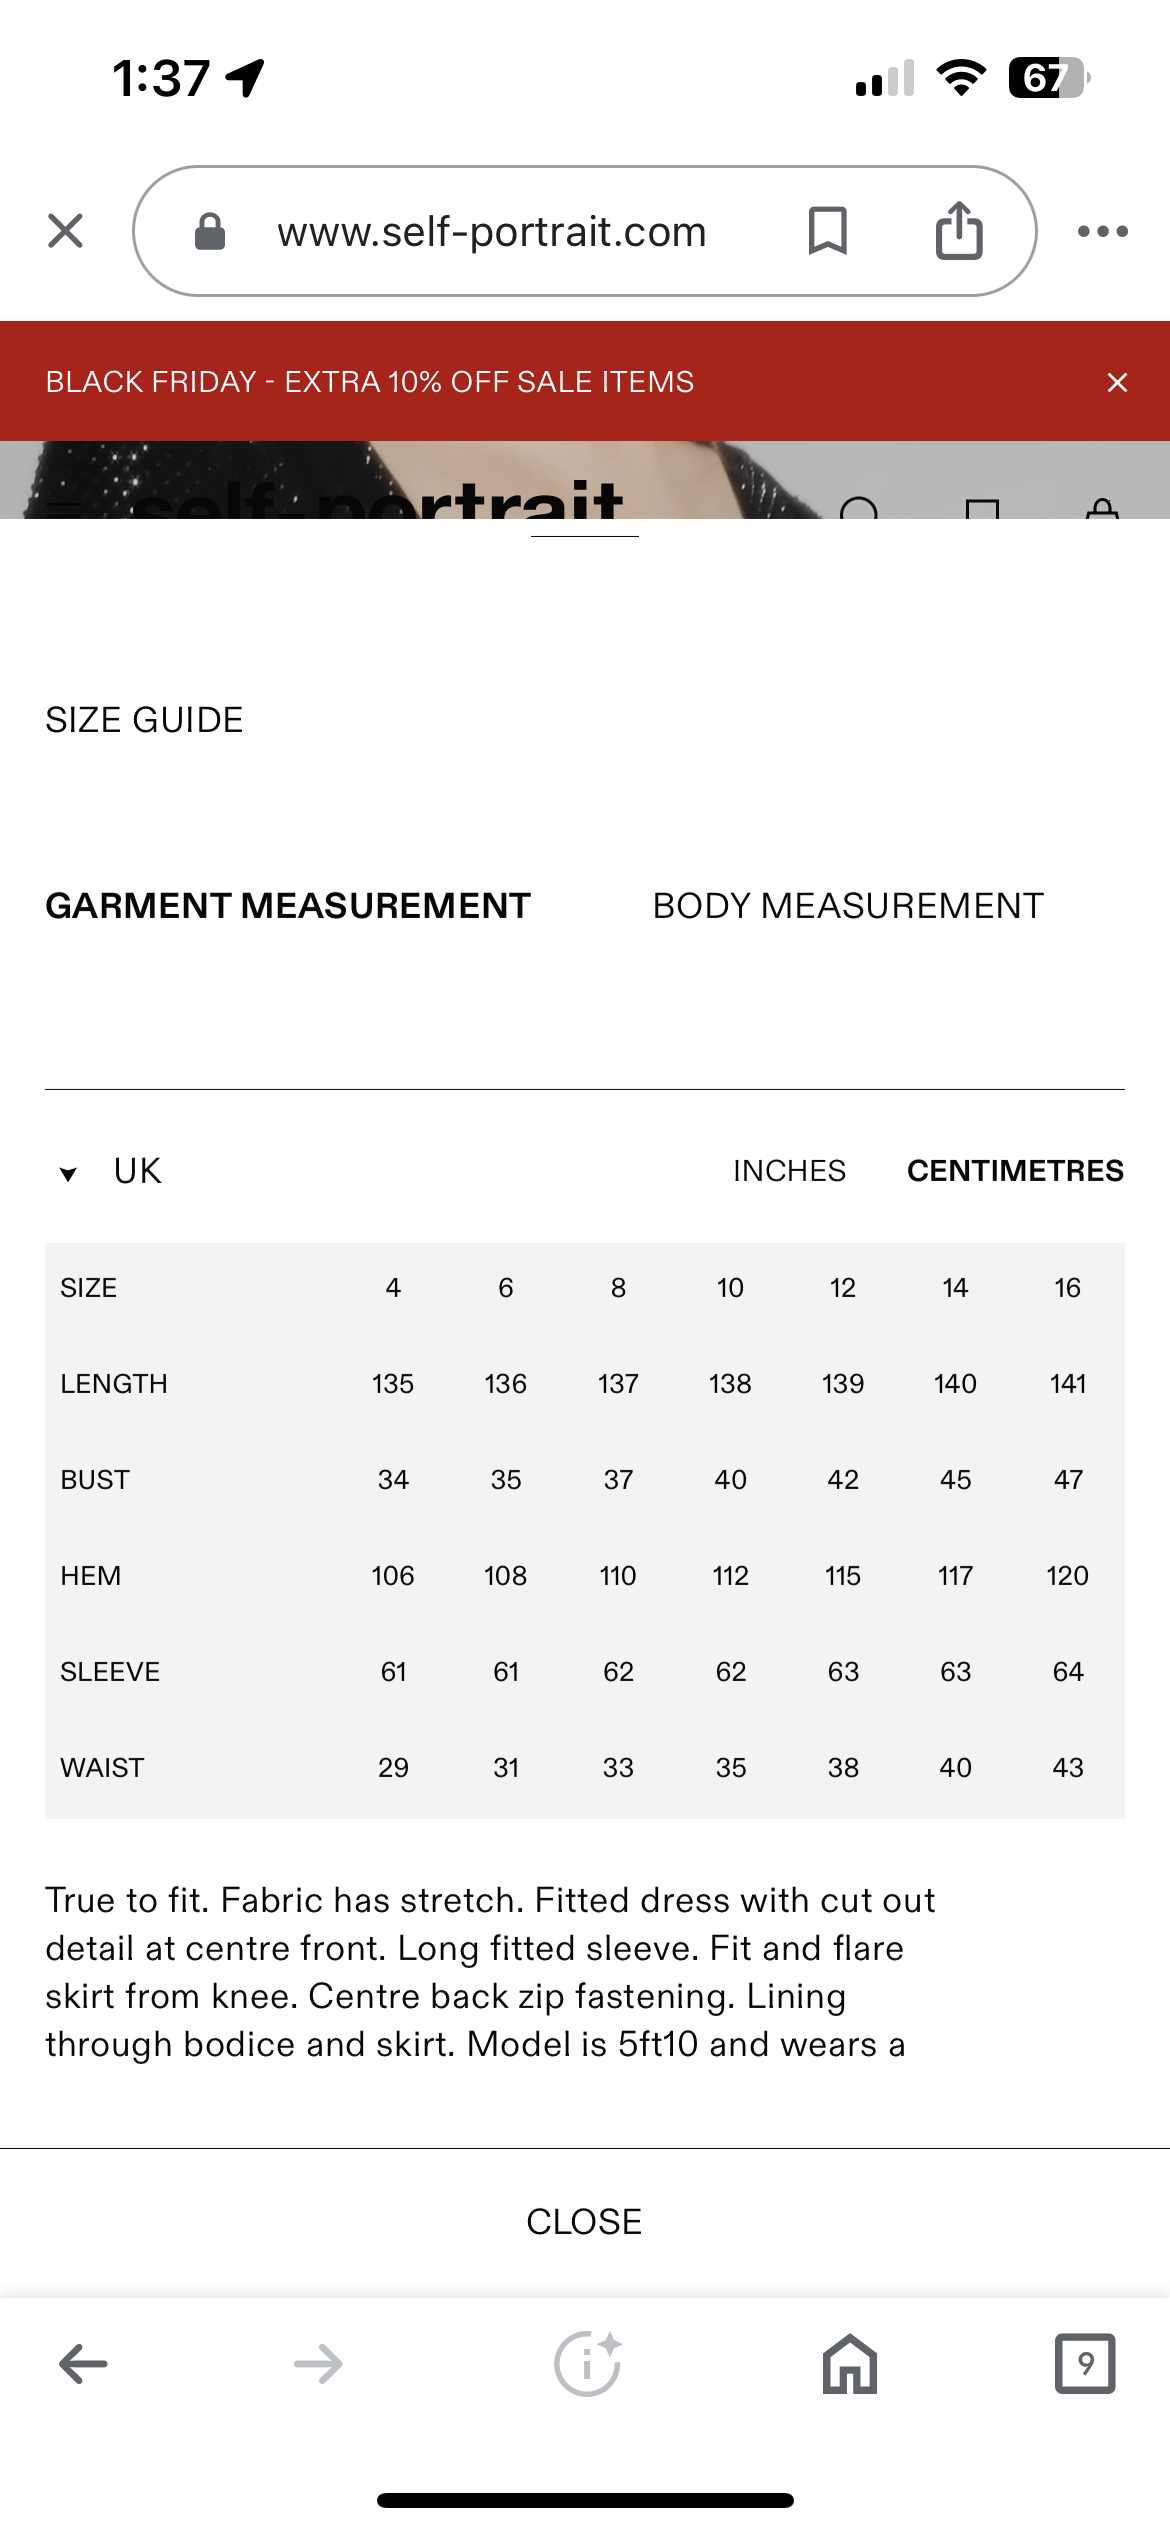Tap the www.self-portrait.com address field
This screenshot has width=1170, height=2532.
coord(492,231)
